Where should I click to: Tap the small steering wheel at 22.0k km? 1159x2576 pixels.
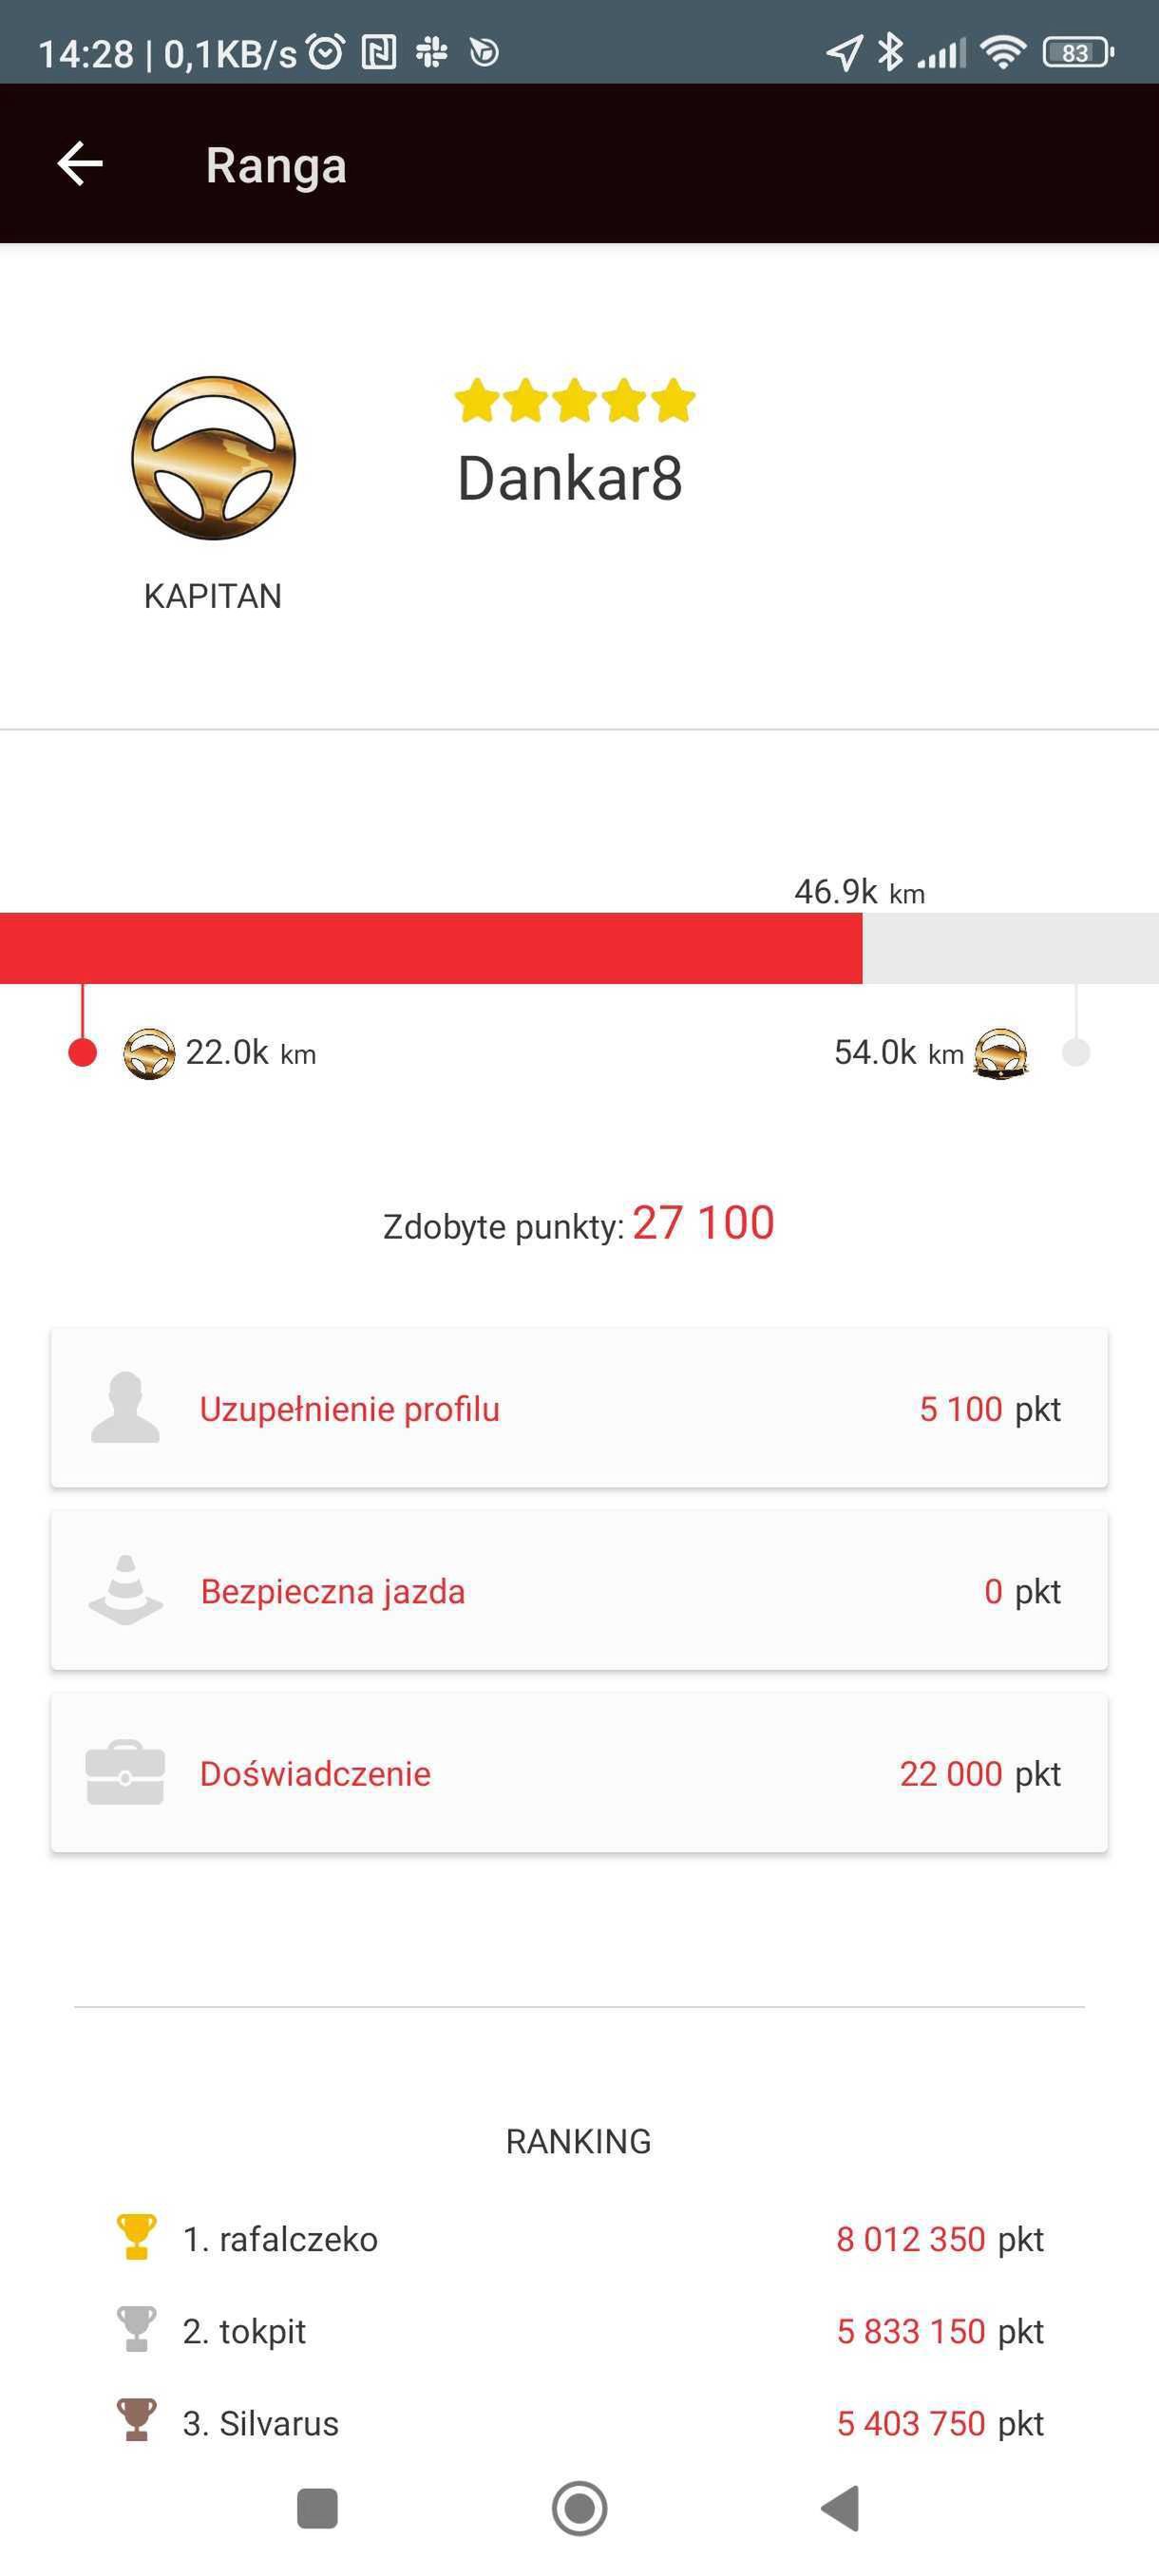pos(149,1054)
